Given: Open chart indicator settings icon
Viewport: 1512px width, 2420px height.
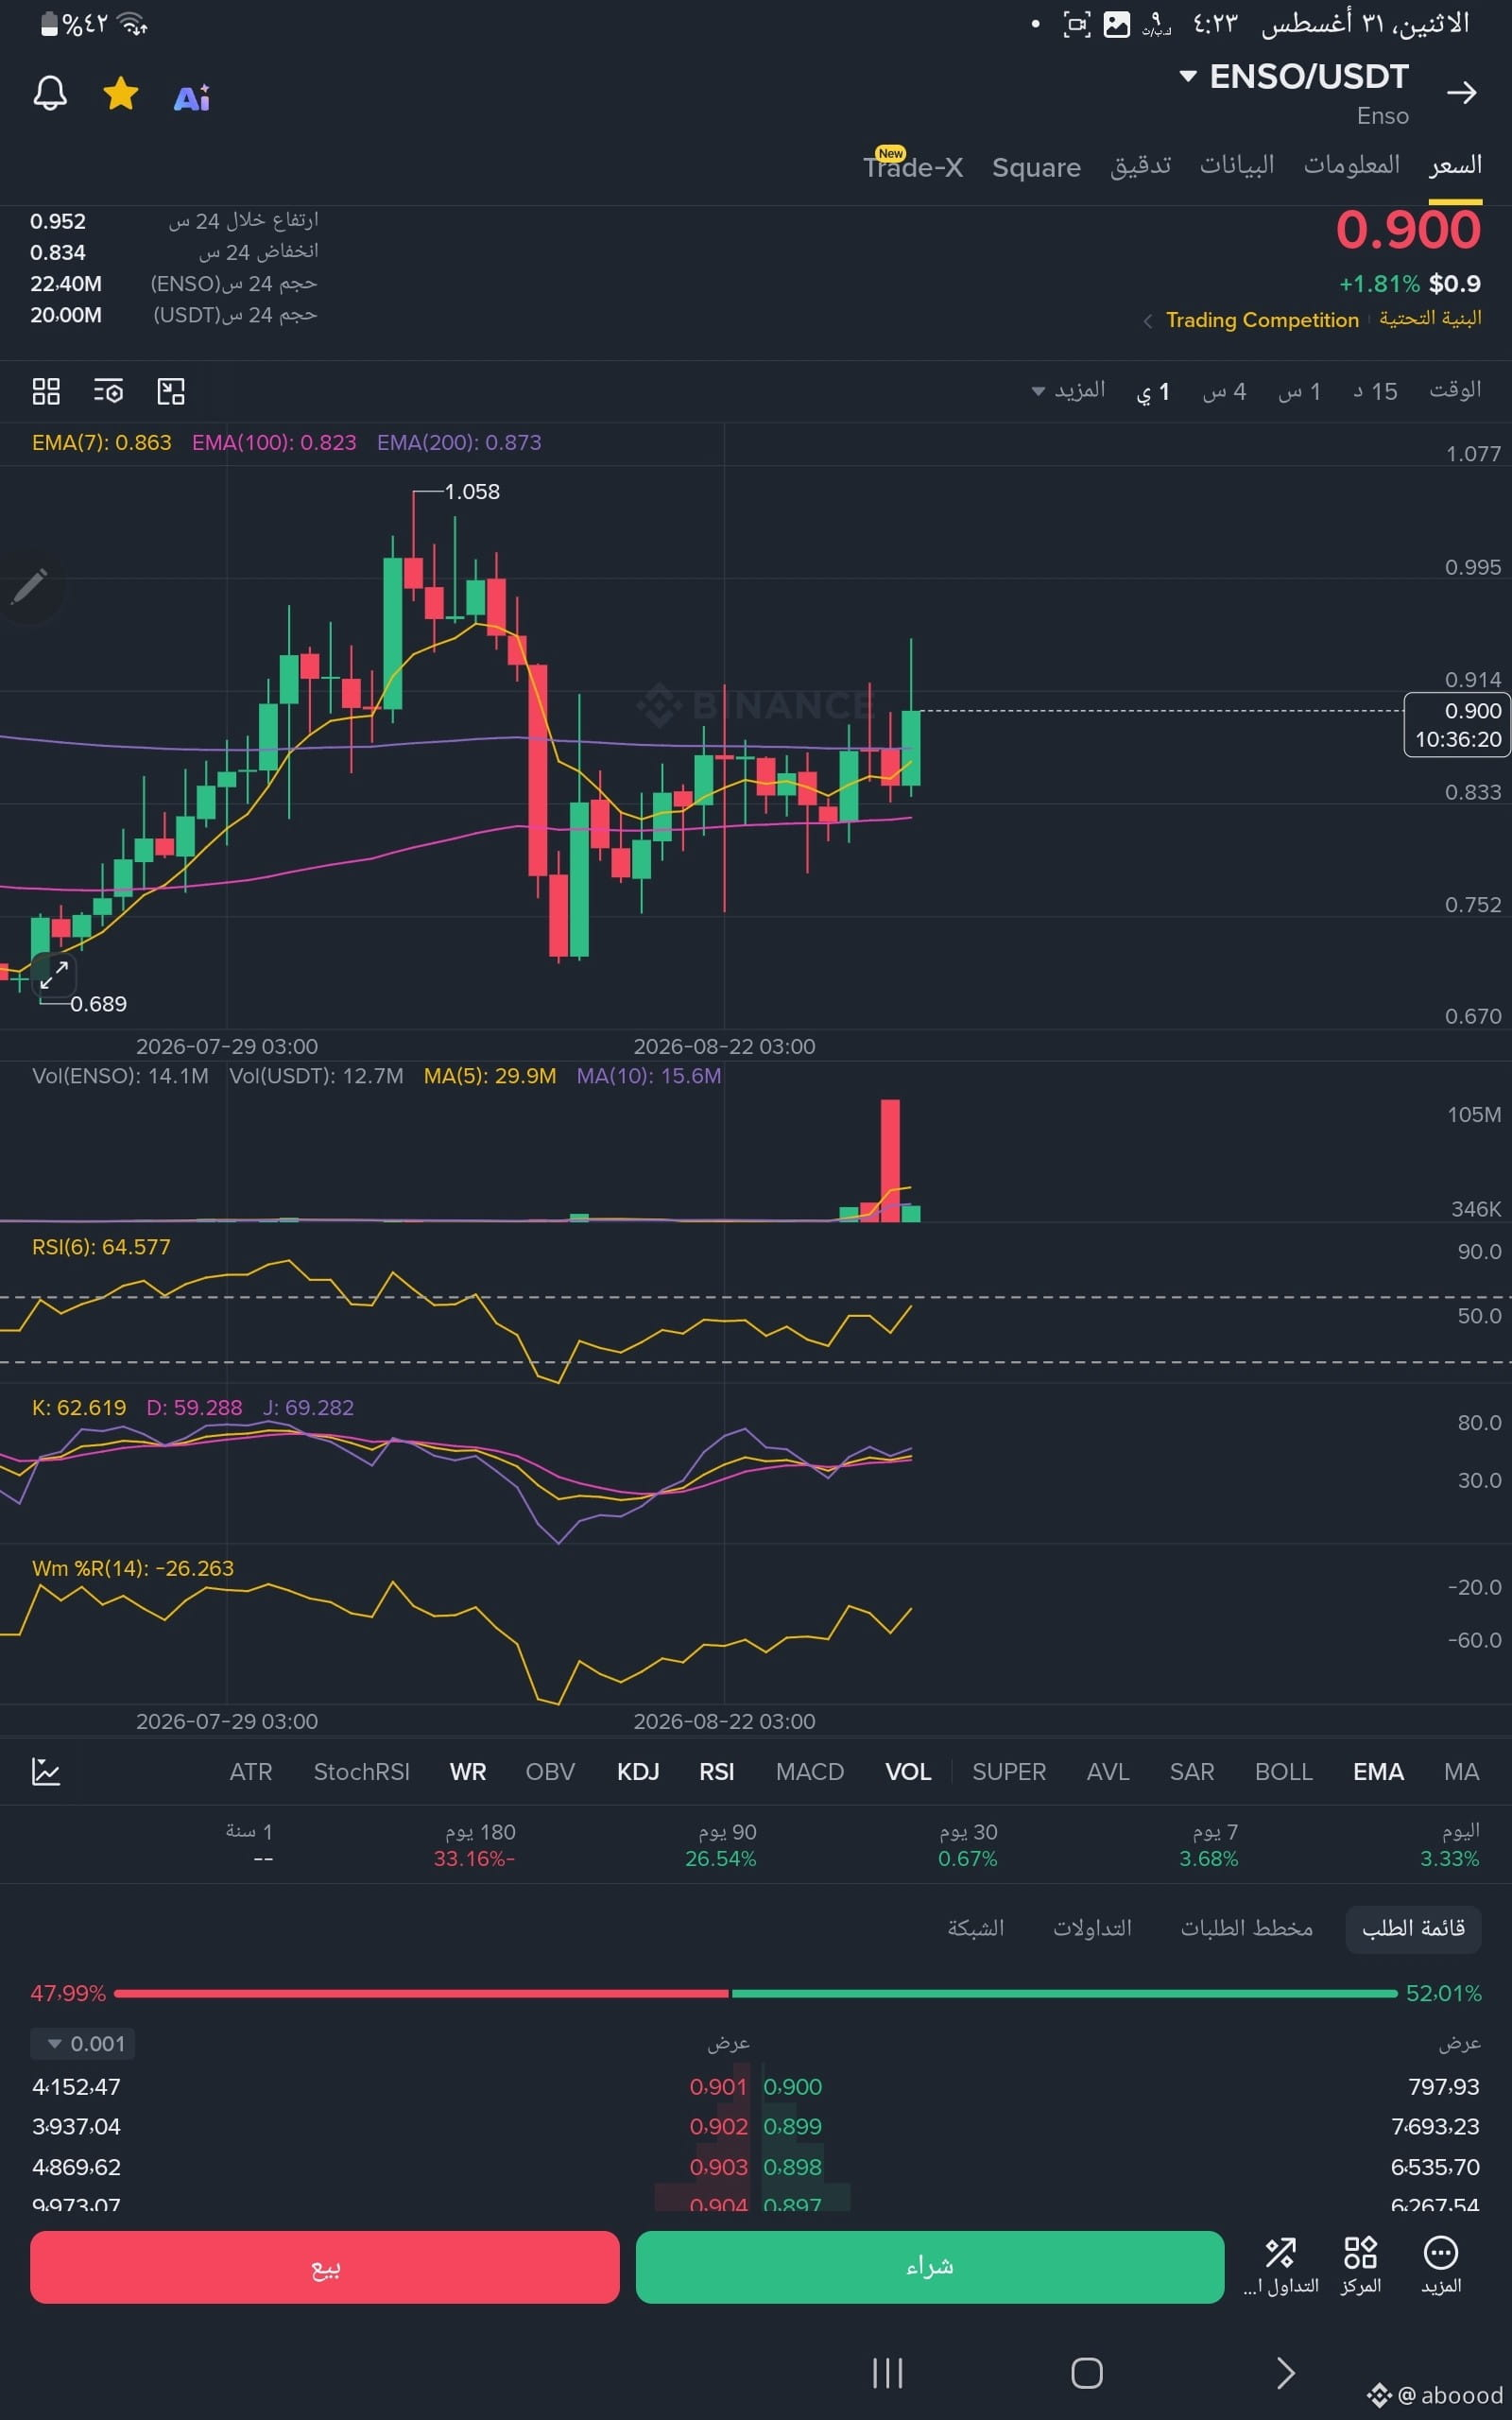Looking at the screenshot, I should point(108,391).
